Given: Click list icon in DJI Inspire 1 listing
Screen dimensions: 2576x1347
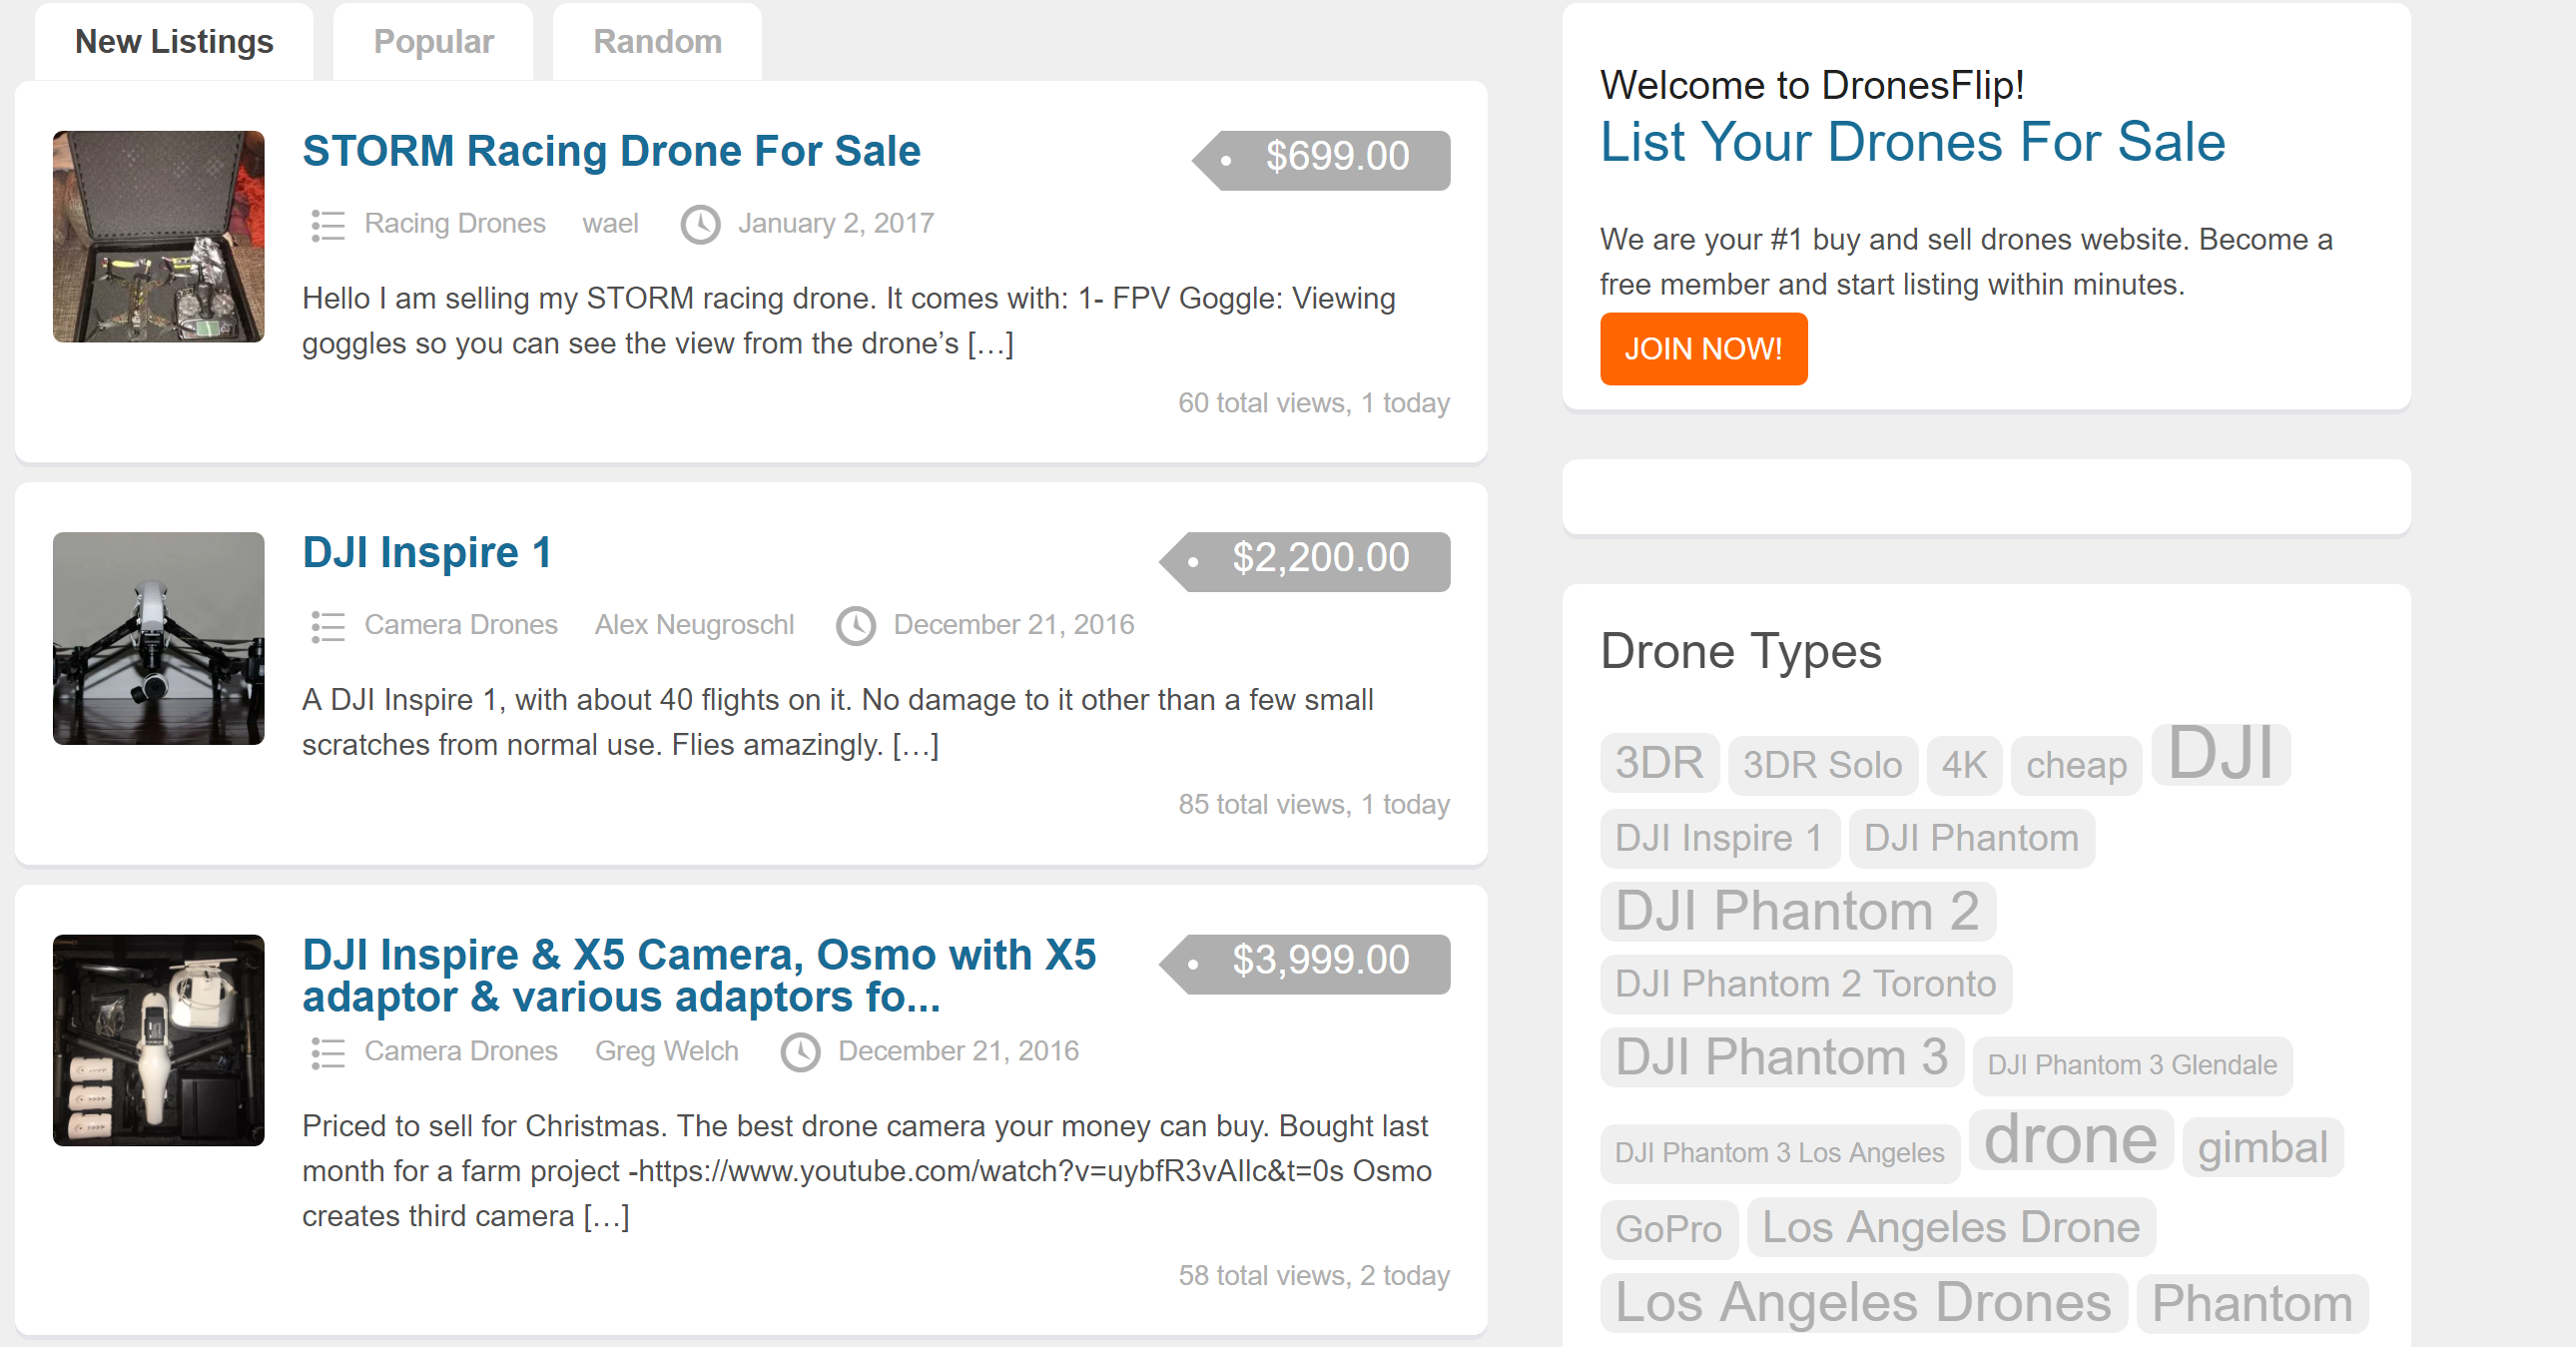Looking at the screenshot, I should (x=327, y=626).
